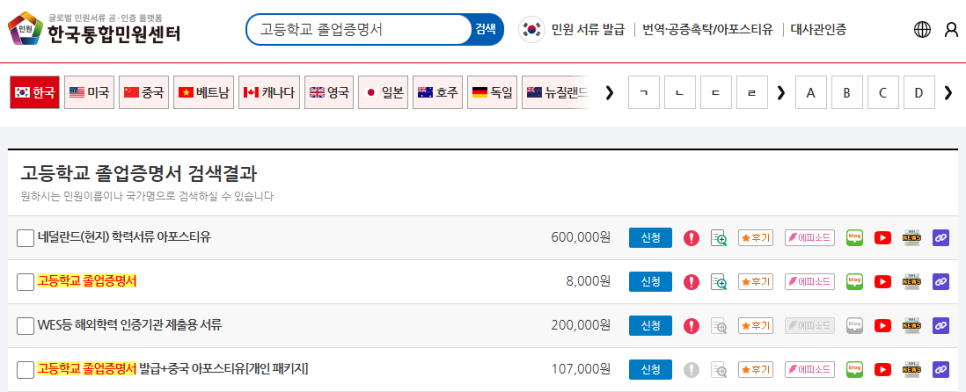Screen dimensions: 966x392
Task: Select the 베트남 country tab
Action: pos(203,92)
